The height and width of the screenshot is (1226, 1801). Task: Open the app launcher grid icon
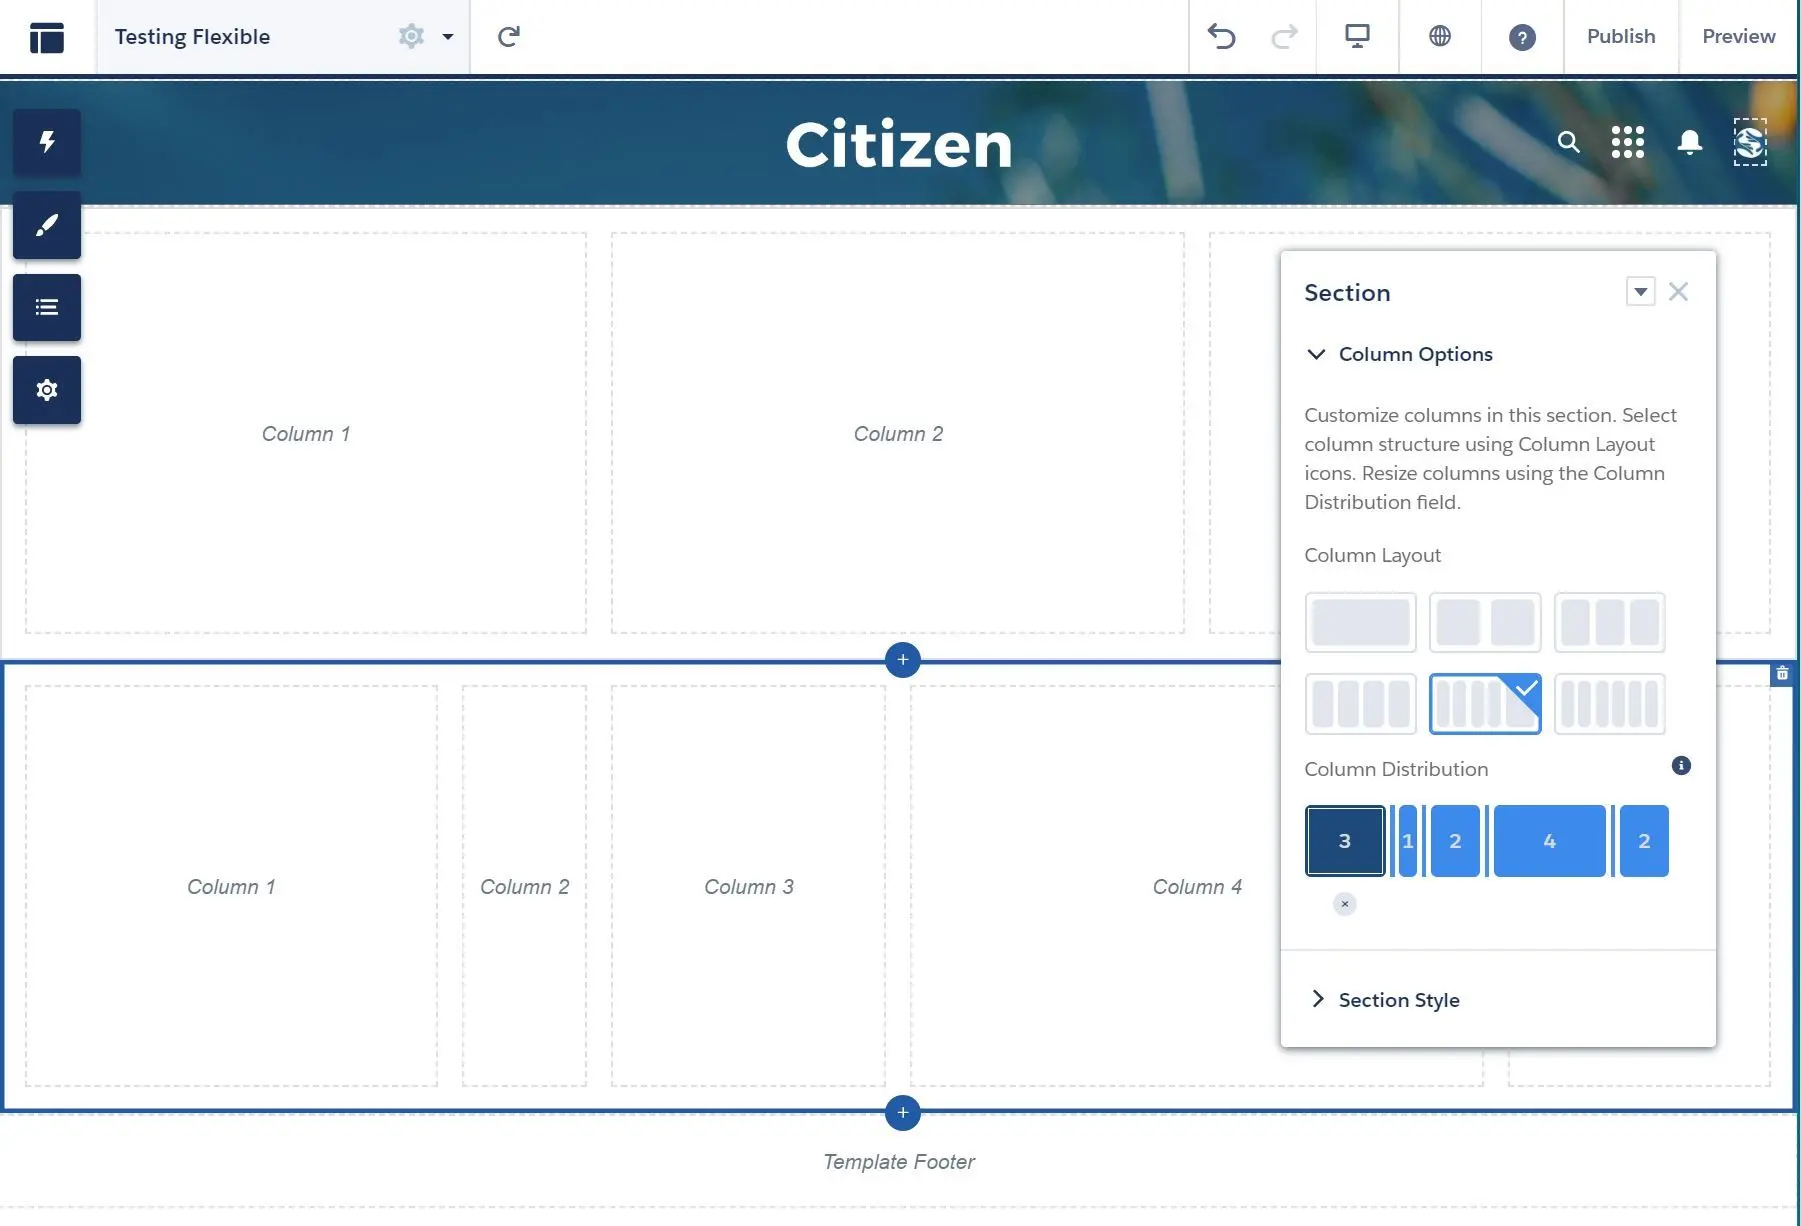click(1628, 142)
